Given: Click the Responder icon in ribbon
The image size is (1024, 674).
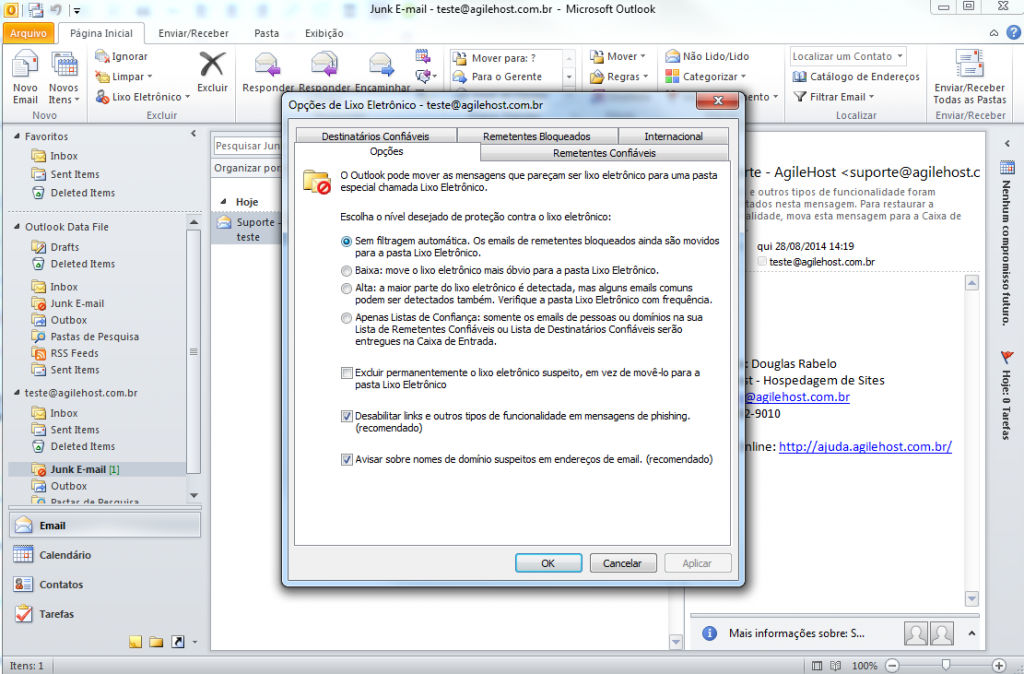Looking at the screenshot, I should click(267, 65).
